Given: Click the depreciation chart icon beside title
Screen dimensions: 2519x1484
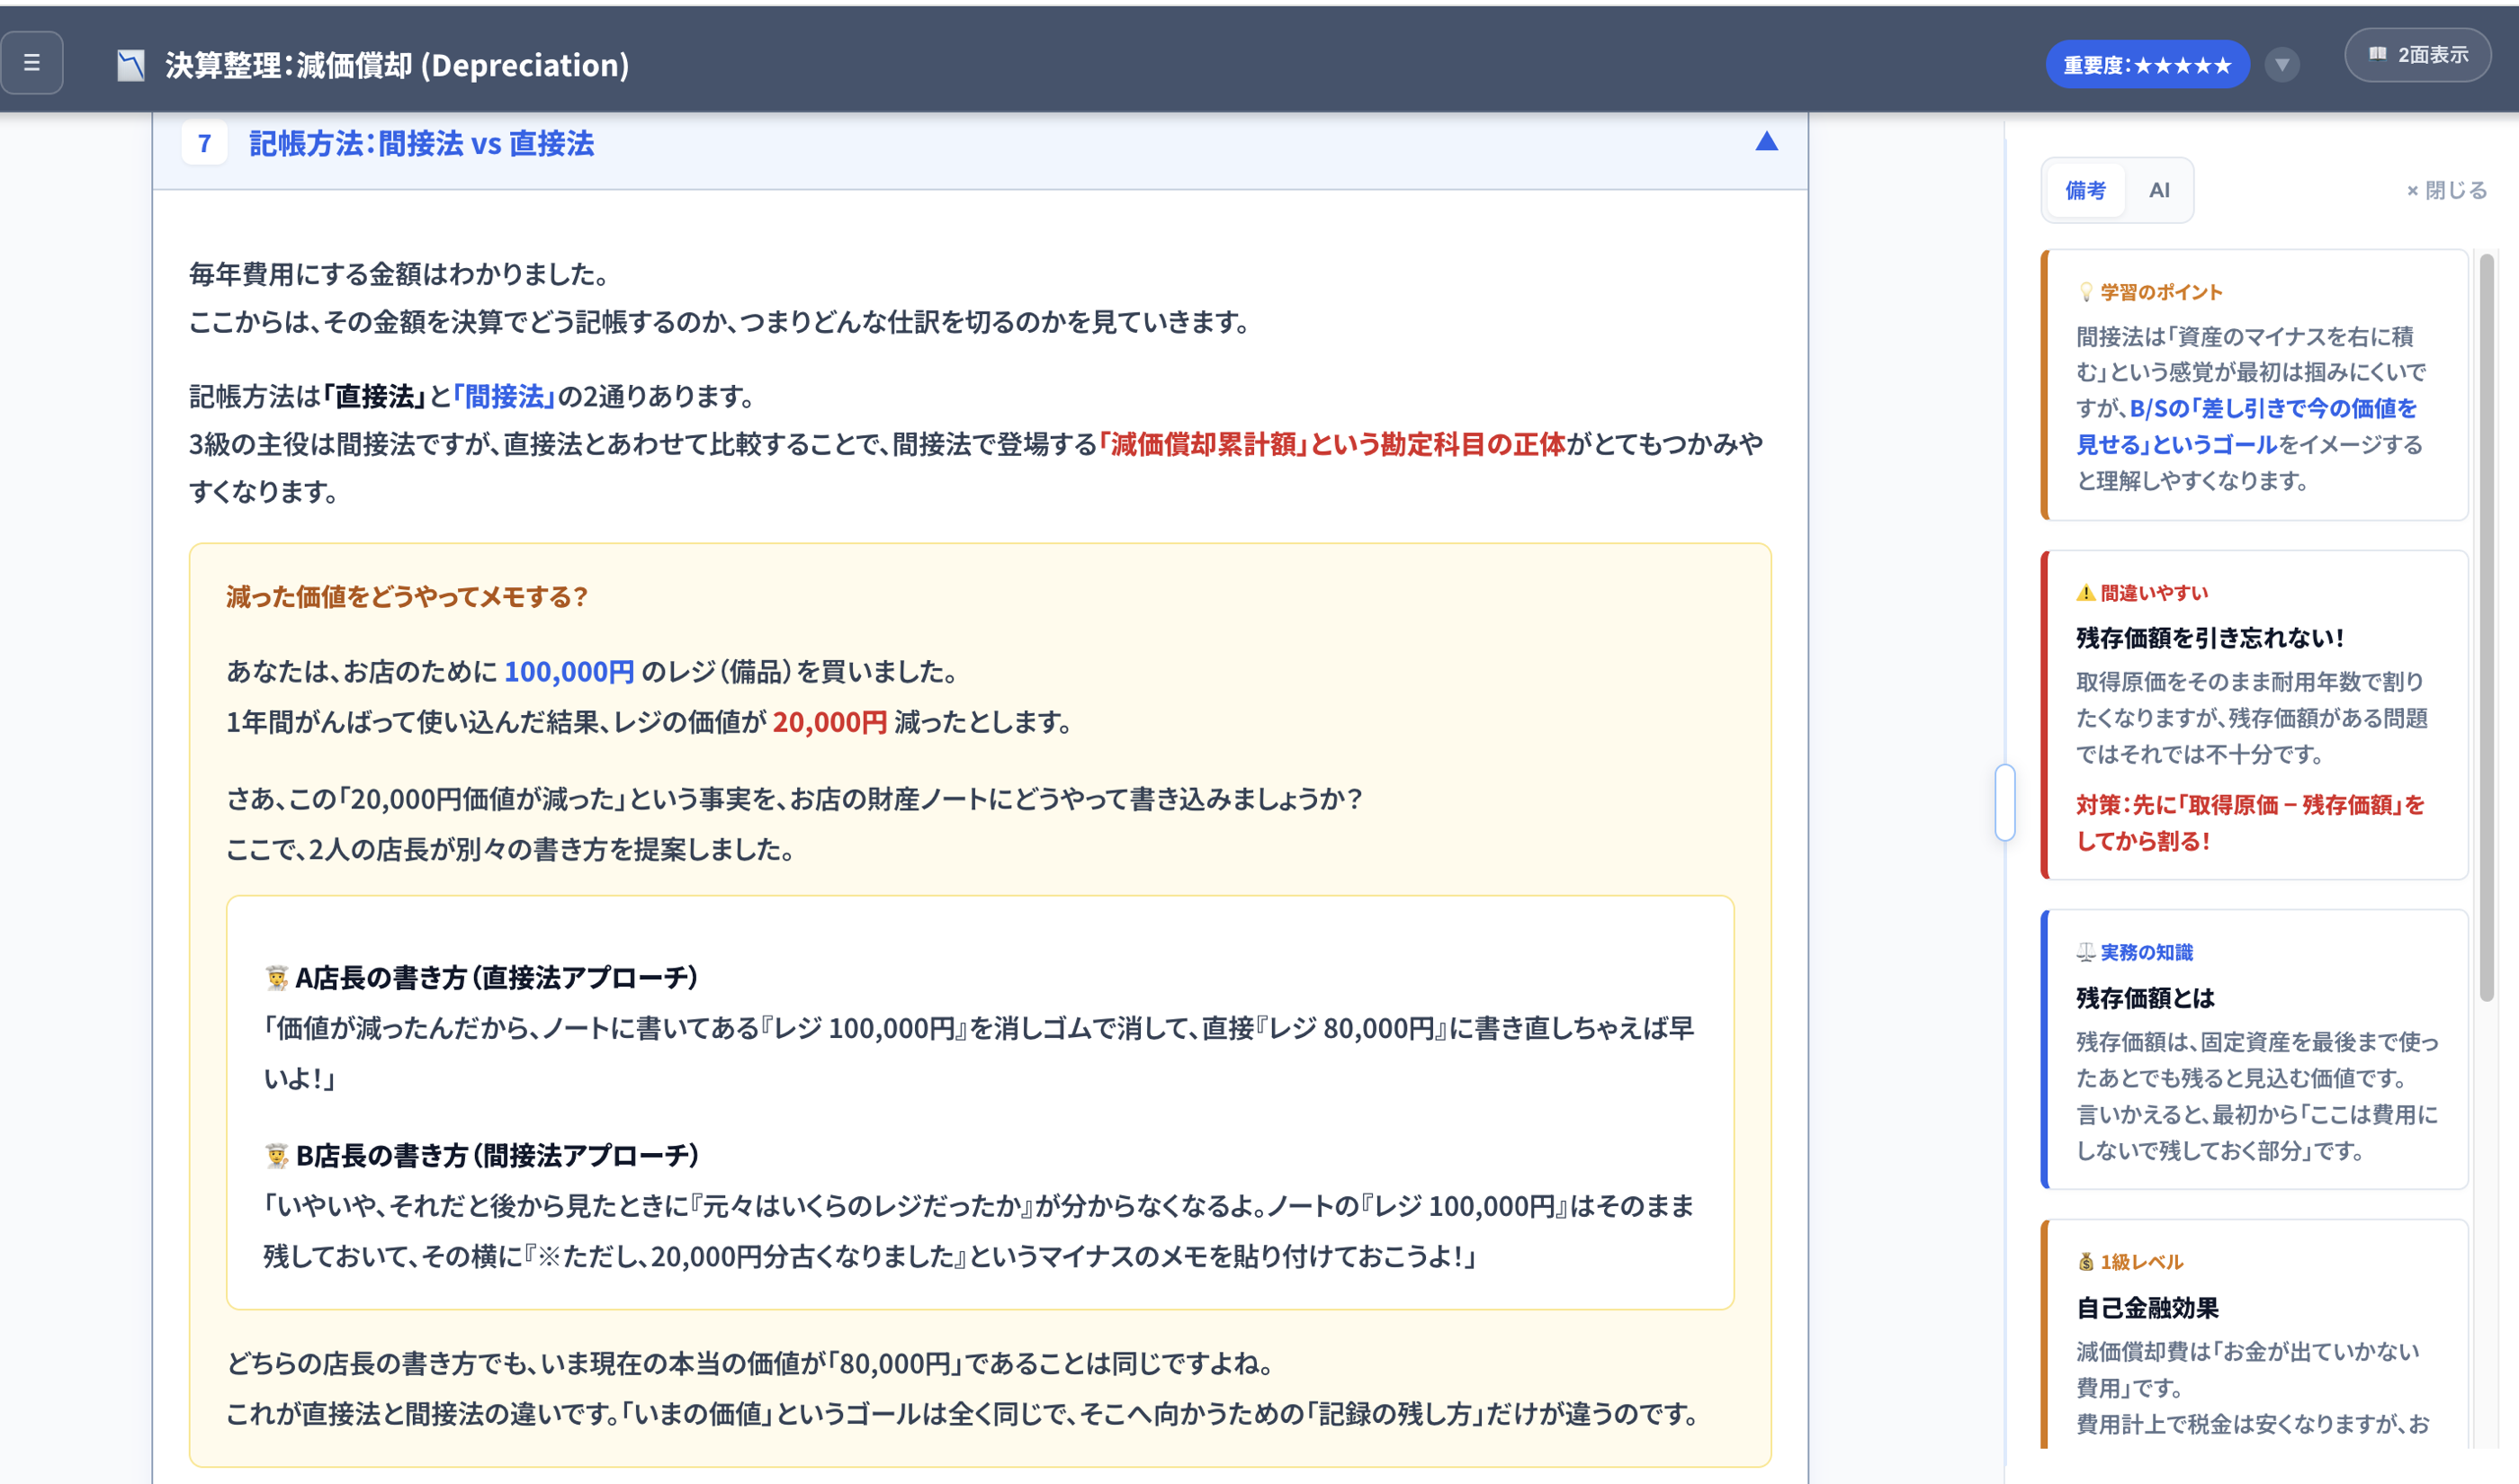Looking at the screenshot, I should click(131, 66).
